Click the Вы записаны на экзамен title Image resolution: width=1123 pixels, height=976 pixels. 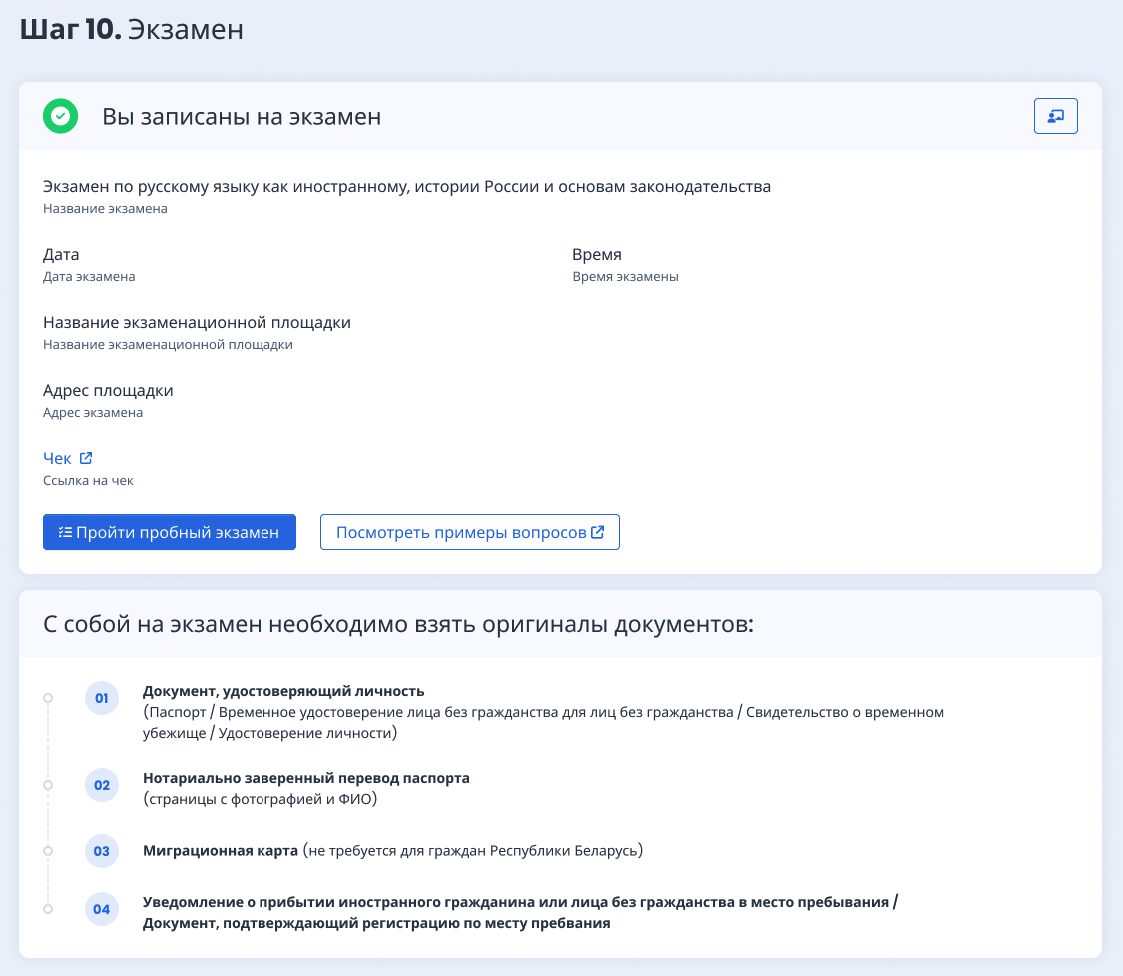coord(241,117)
